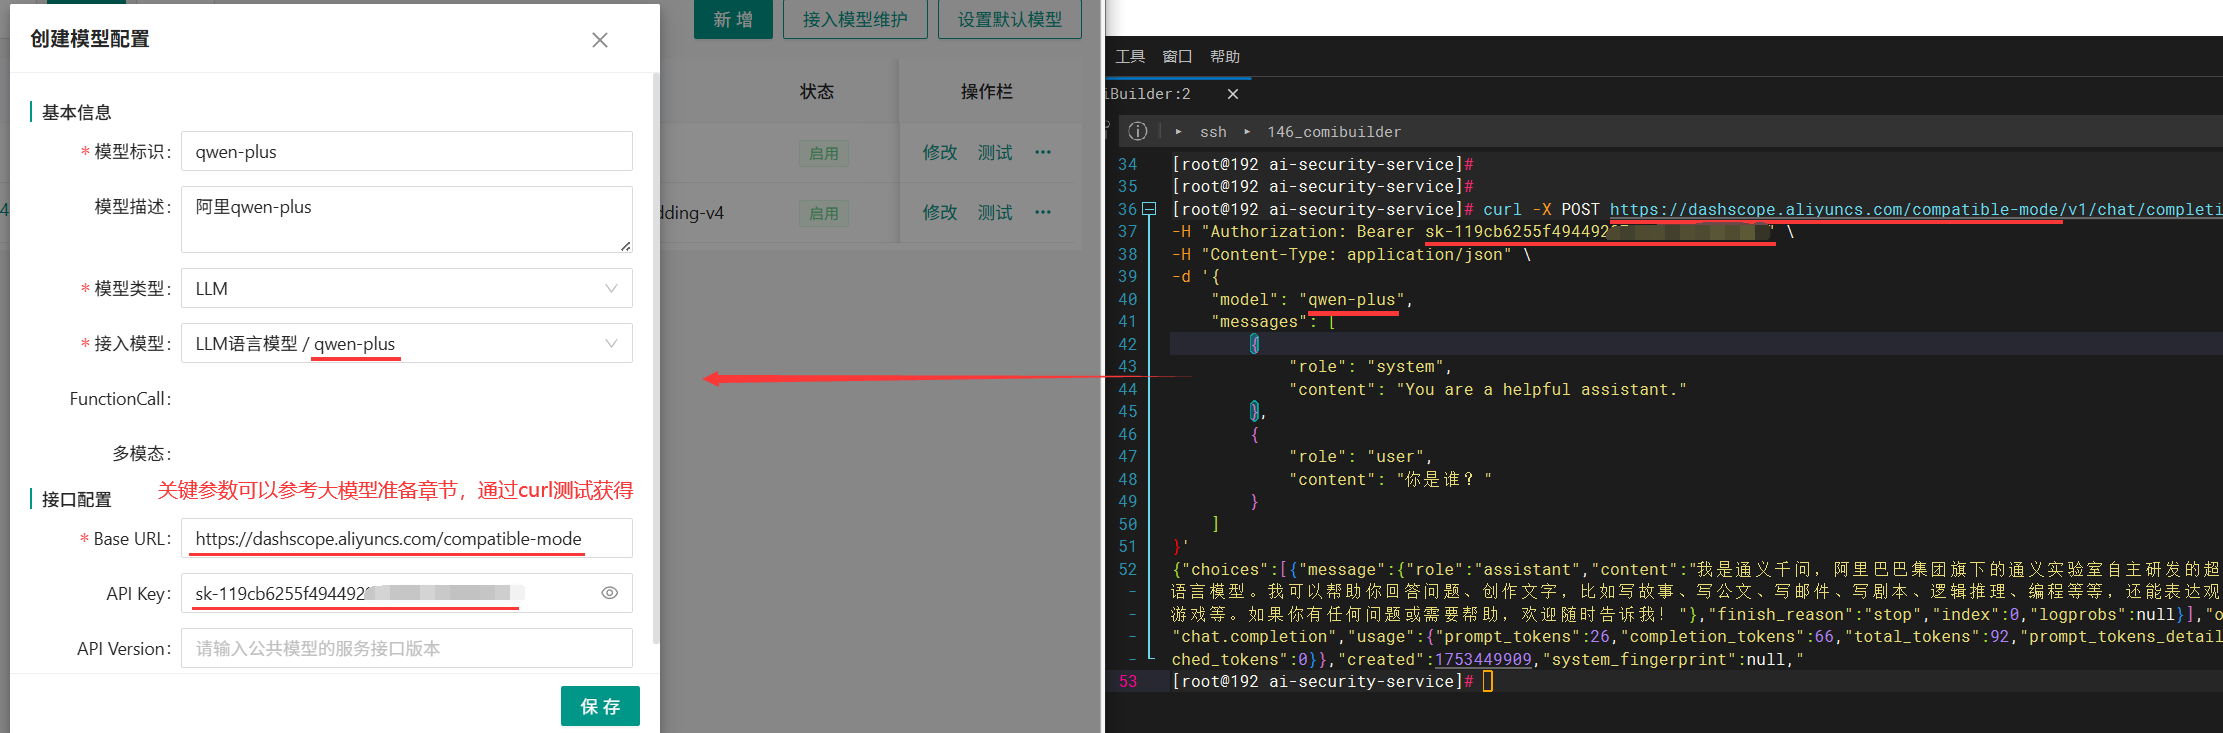Click the 接入模型维护 button
2223x733 pixels.
click(x=855, y=19)
